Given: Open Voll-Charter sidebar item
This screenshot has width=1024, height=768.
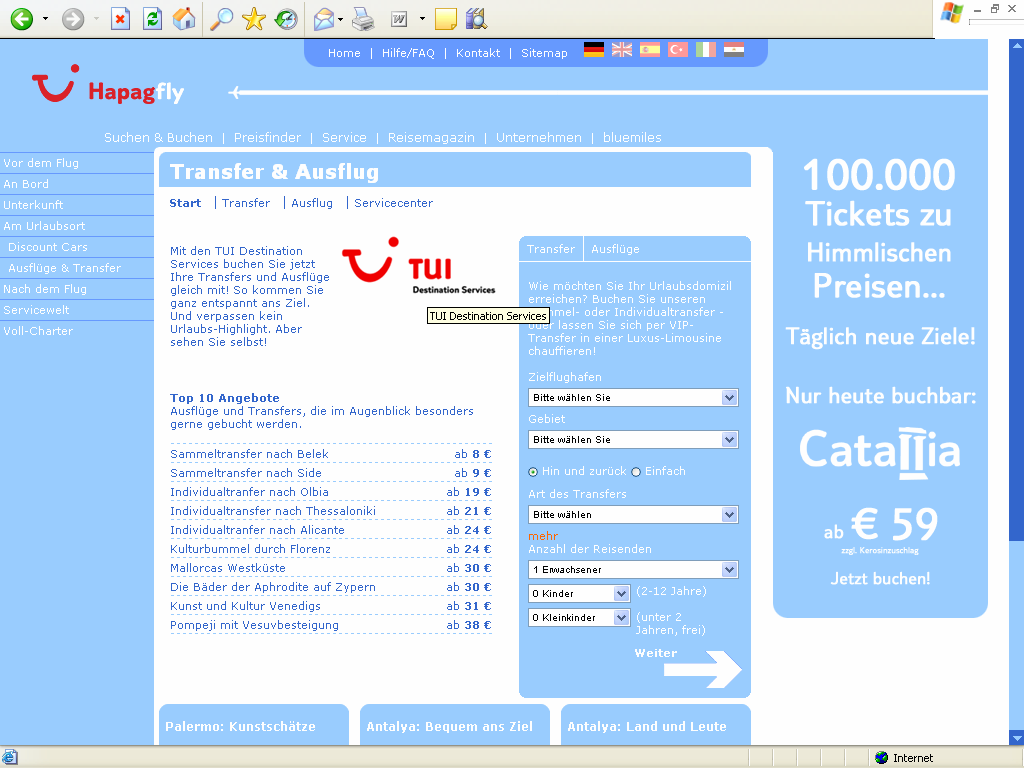Looking at the screenshot, I should (x=38, y=331).
